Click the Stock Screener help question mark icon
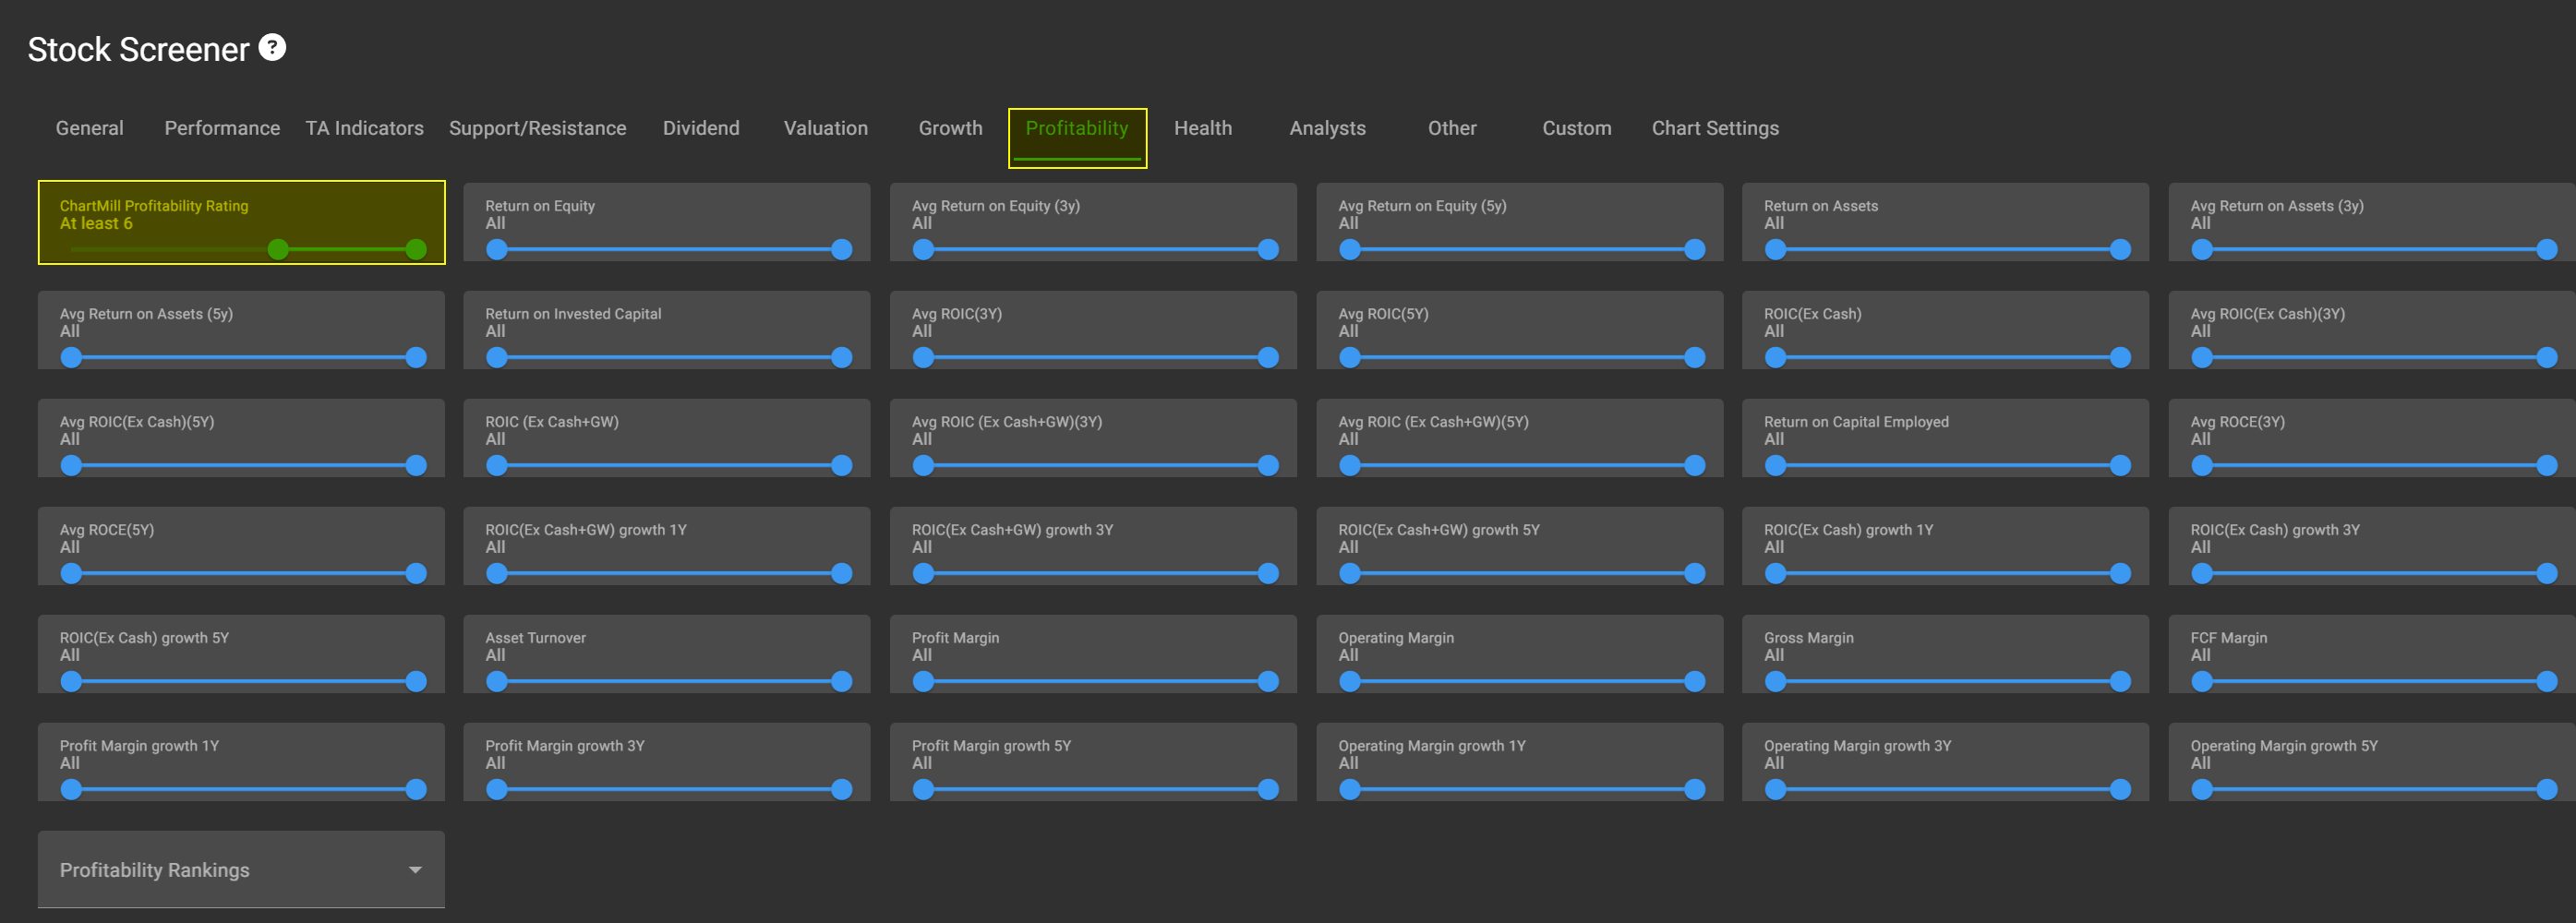Image resolution: width=2576 pixels, height=923 pixels. click(x=272, y=47)
